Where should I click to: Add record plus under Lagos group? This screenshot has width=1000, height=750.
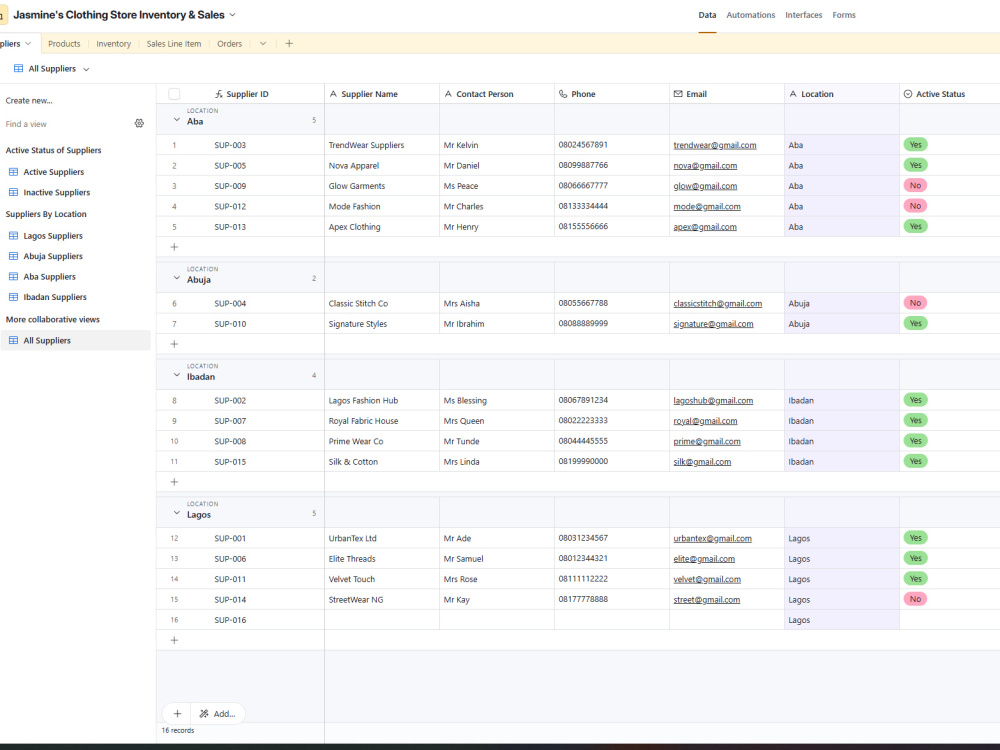tap(174, 640)
